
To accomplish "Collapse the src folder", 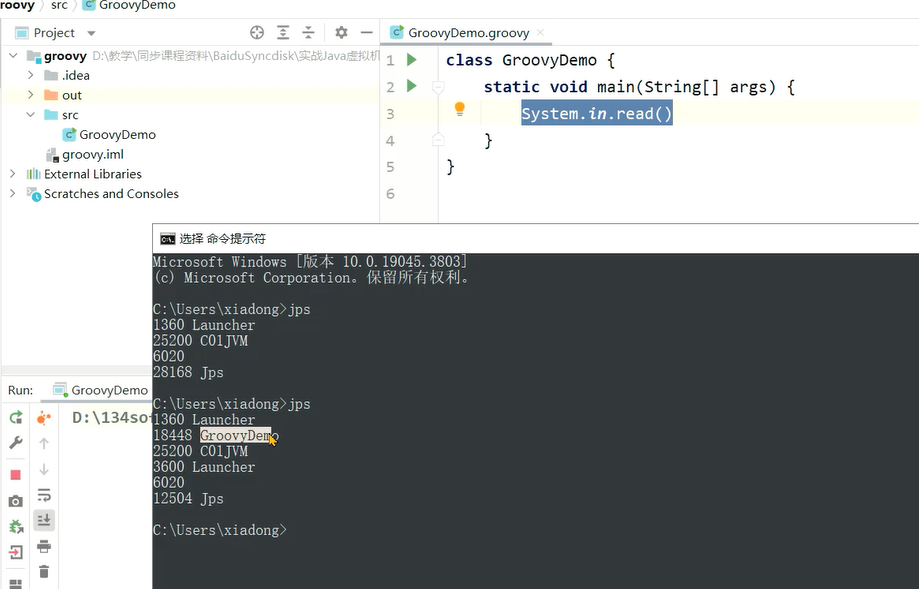I will 31,115.
